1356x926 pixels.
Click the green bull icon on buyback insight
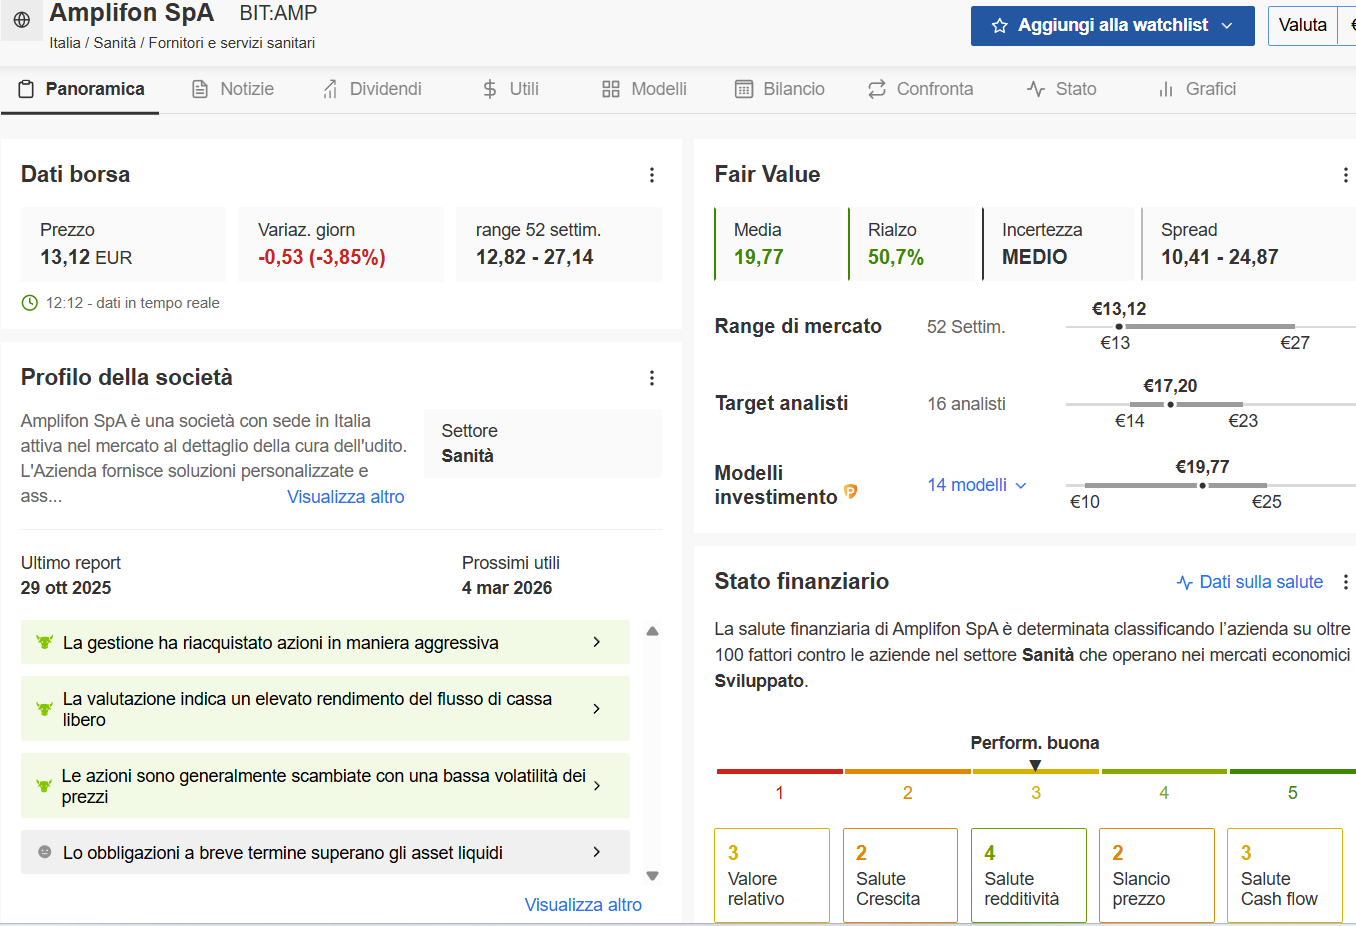click(x=42, y=642)
